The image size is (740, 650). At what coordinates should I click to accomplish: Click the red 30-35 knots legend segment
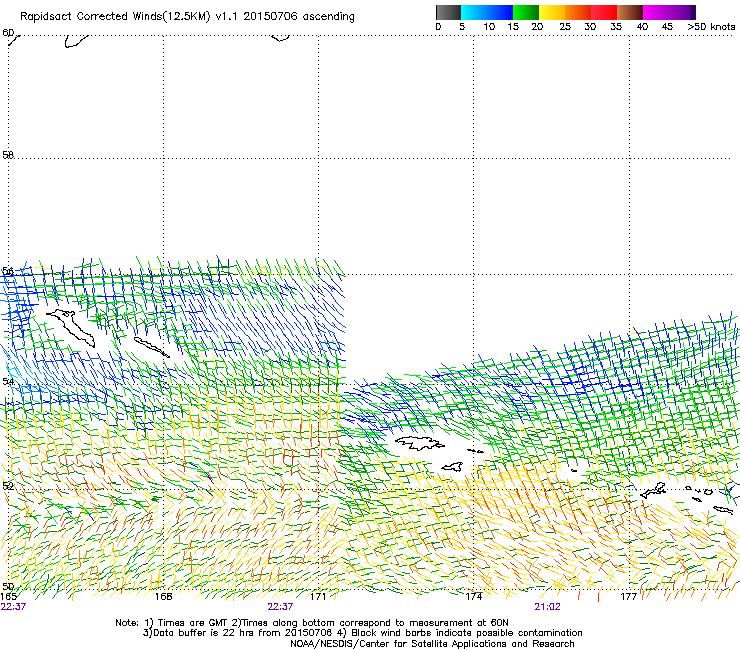pyautogui.click(x=604, y=12)
